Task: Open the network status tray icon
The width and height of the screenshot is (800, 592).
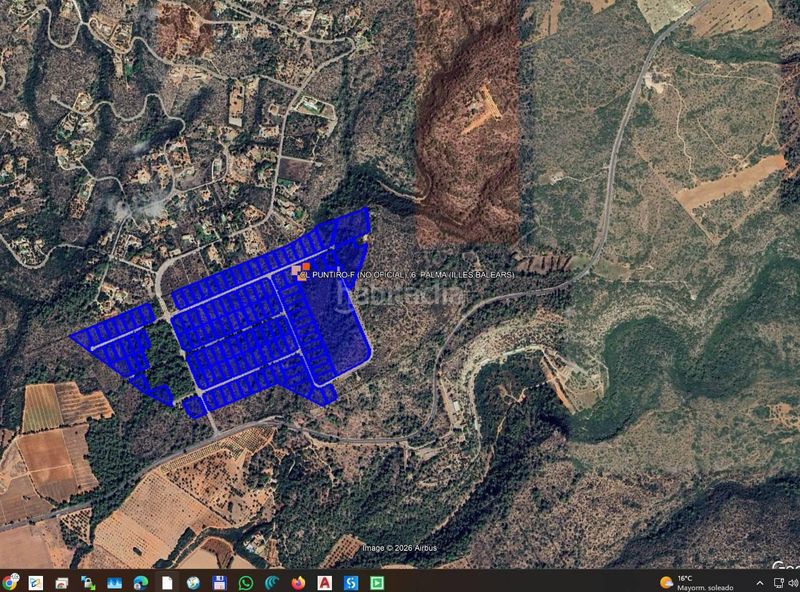Action: click(779, 583)
